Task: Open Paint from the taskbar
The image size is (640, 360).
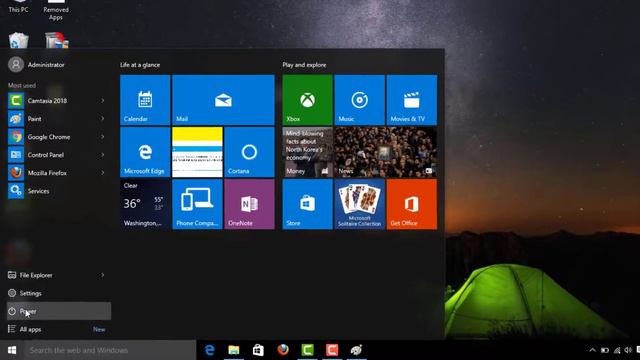Action: tap(356, 350)
